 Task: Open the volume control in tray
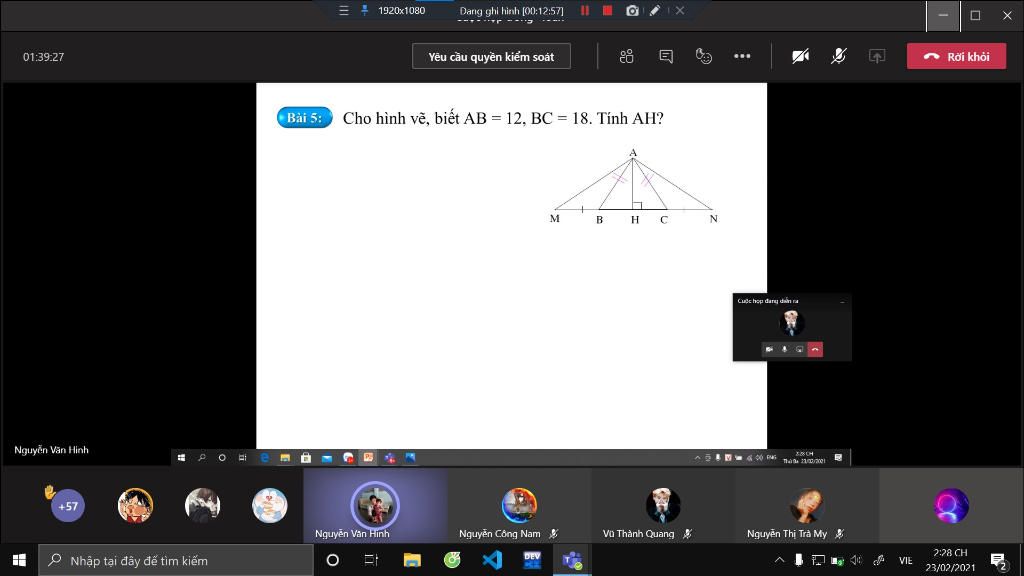point(856,560)
